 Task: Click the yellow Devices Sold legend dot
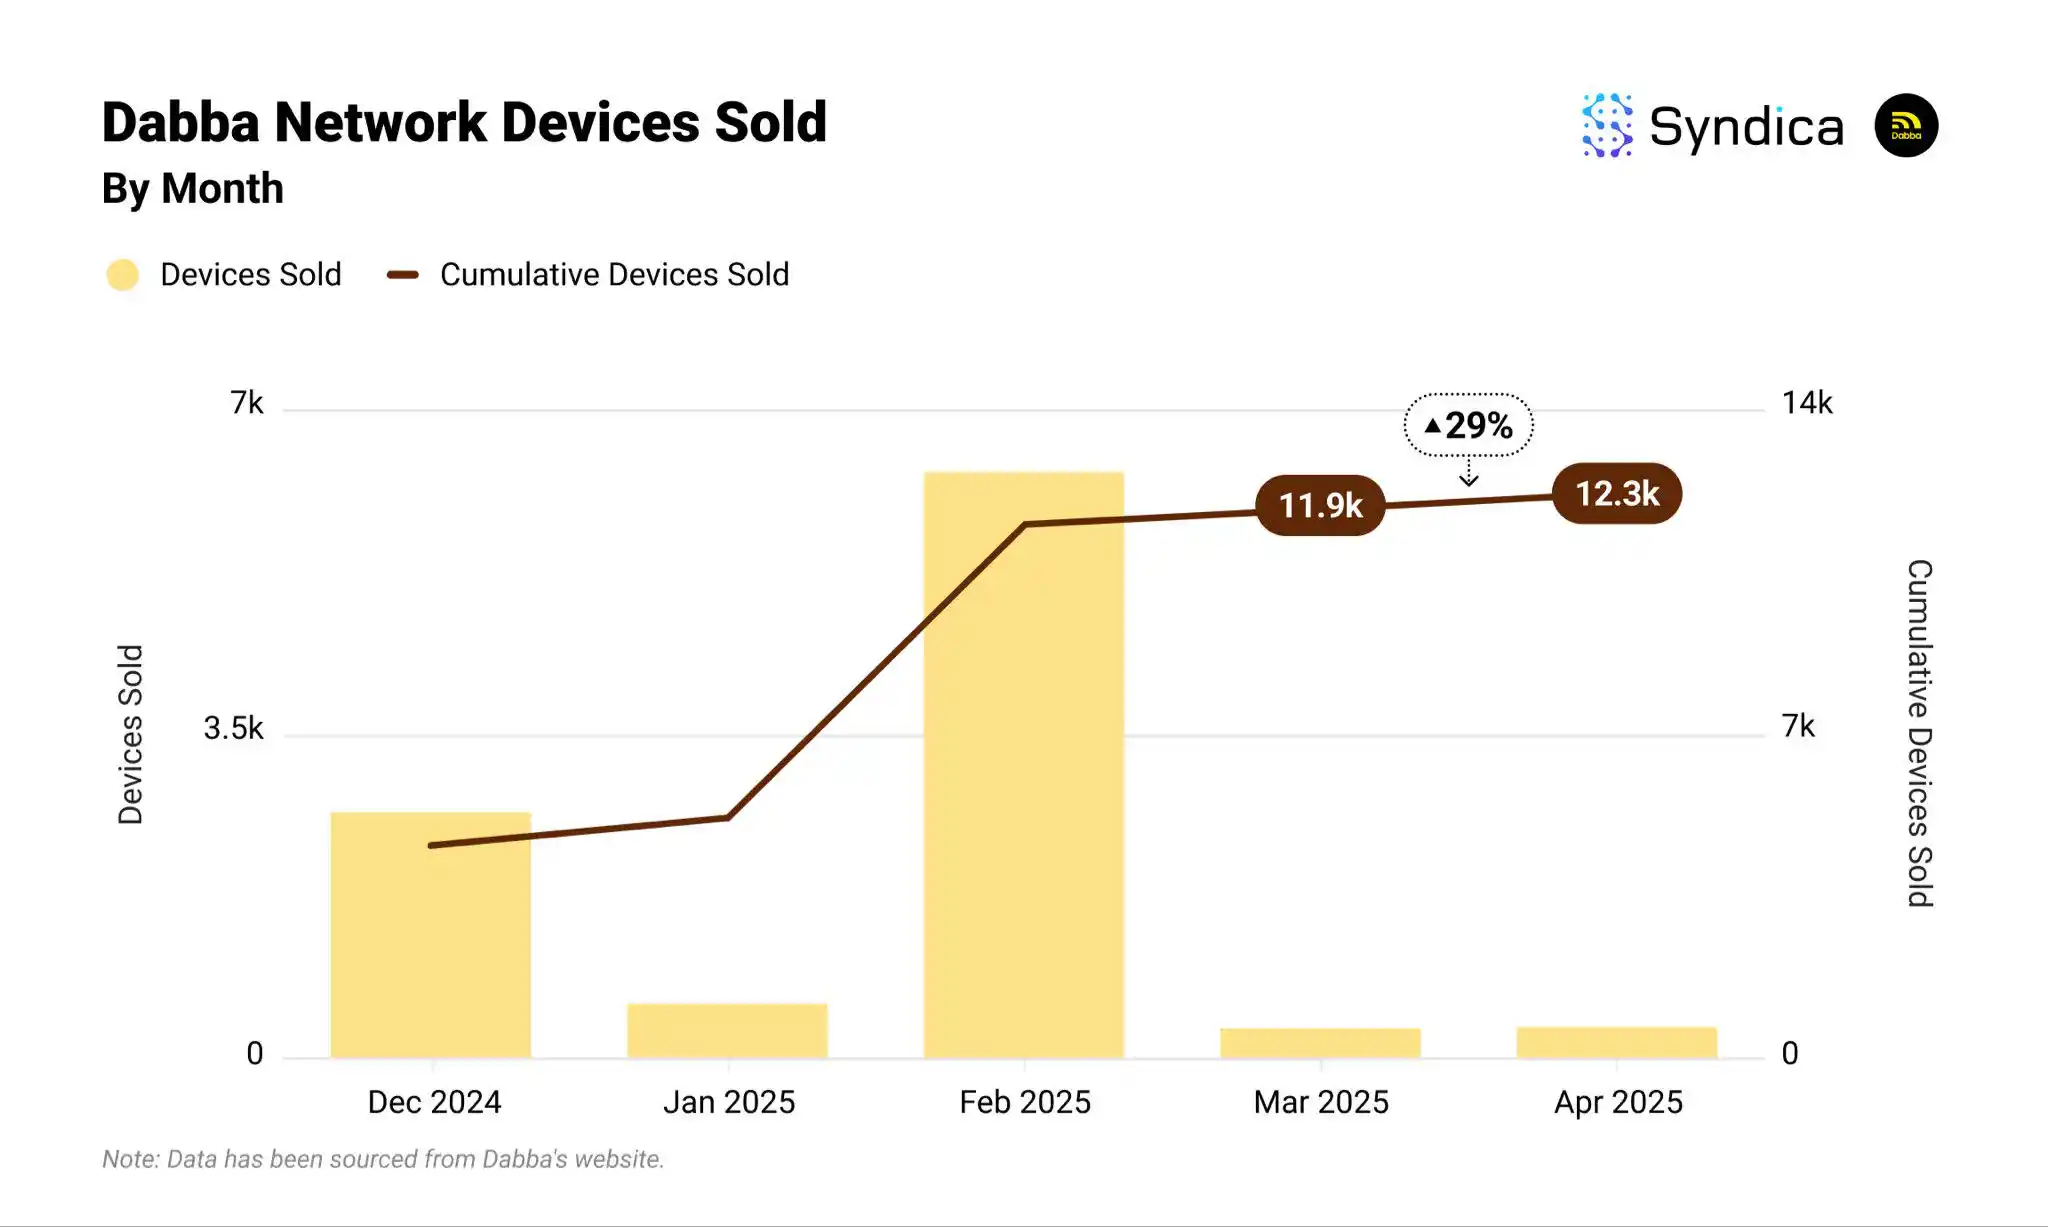123,275
